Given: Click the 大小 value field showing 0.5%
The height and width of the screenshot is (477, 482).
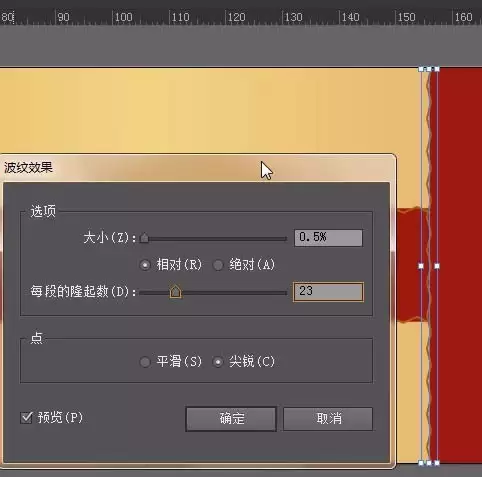Looking at the screenshot, I should pos(328,238).
